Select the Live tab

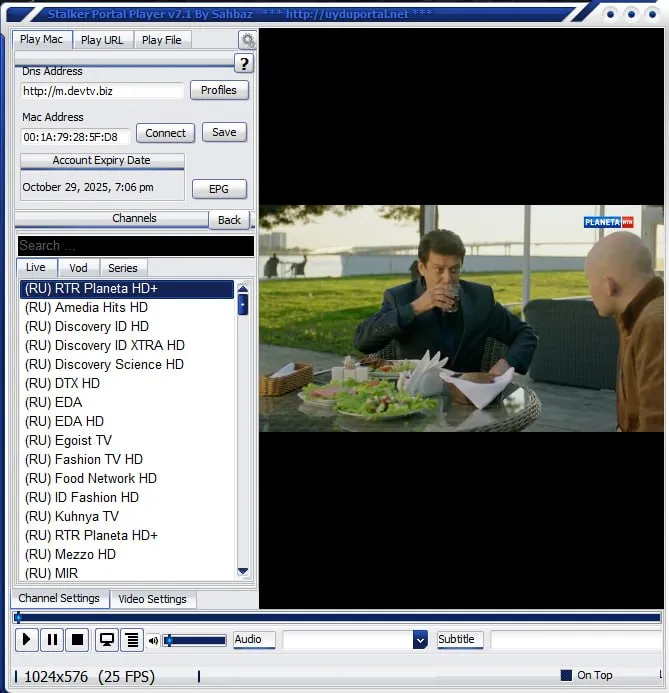[x=36, y=267]
